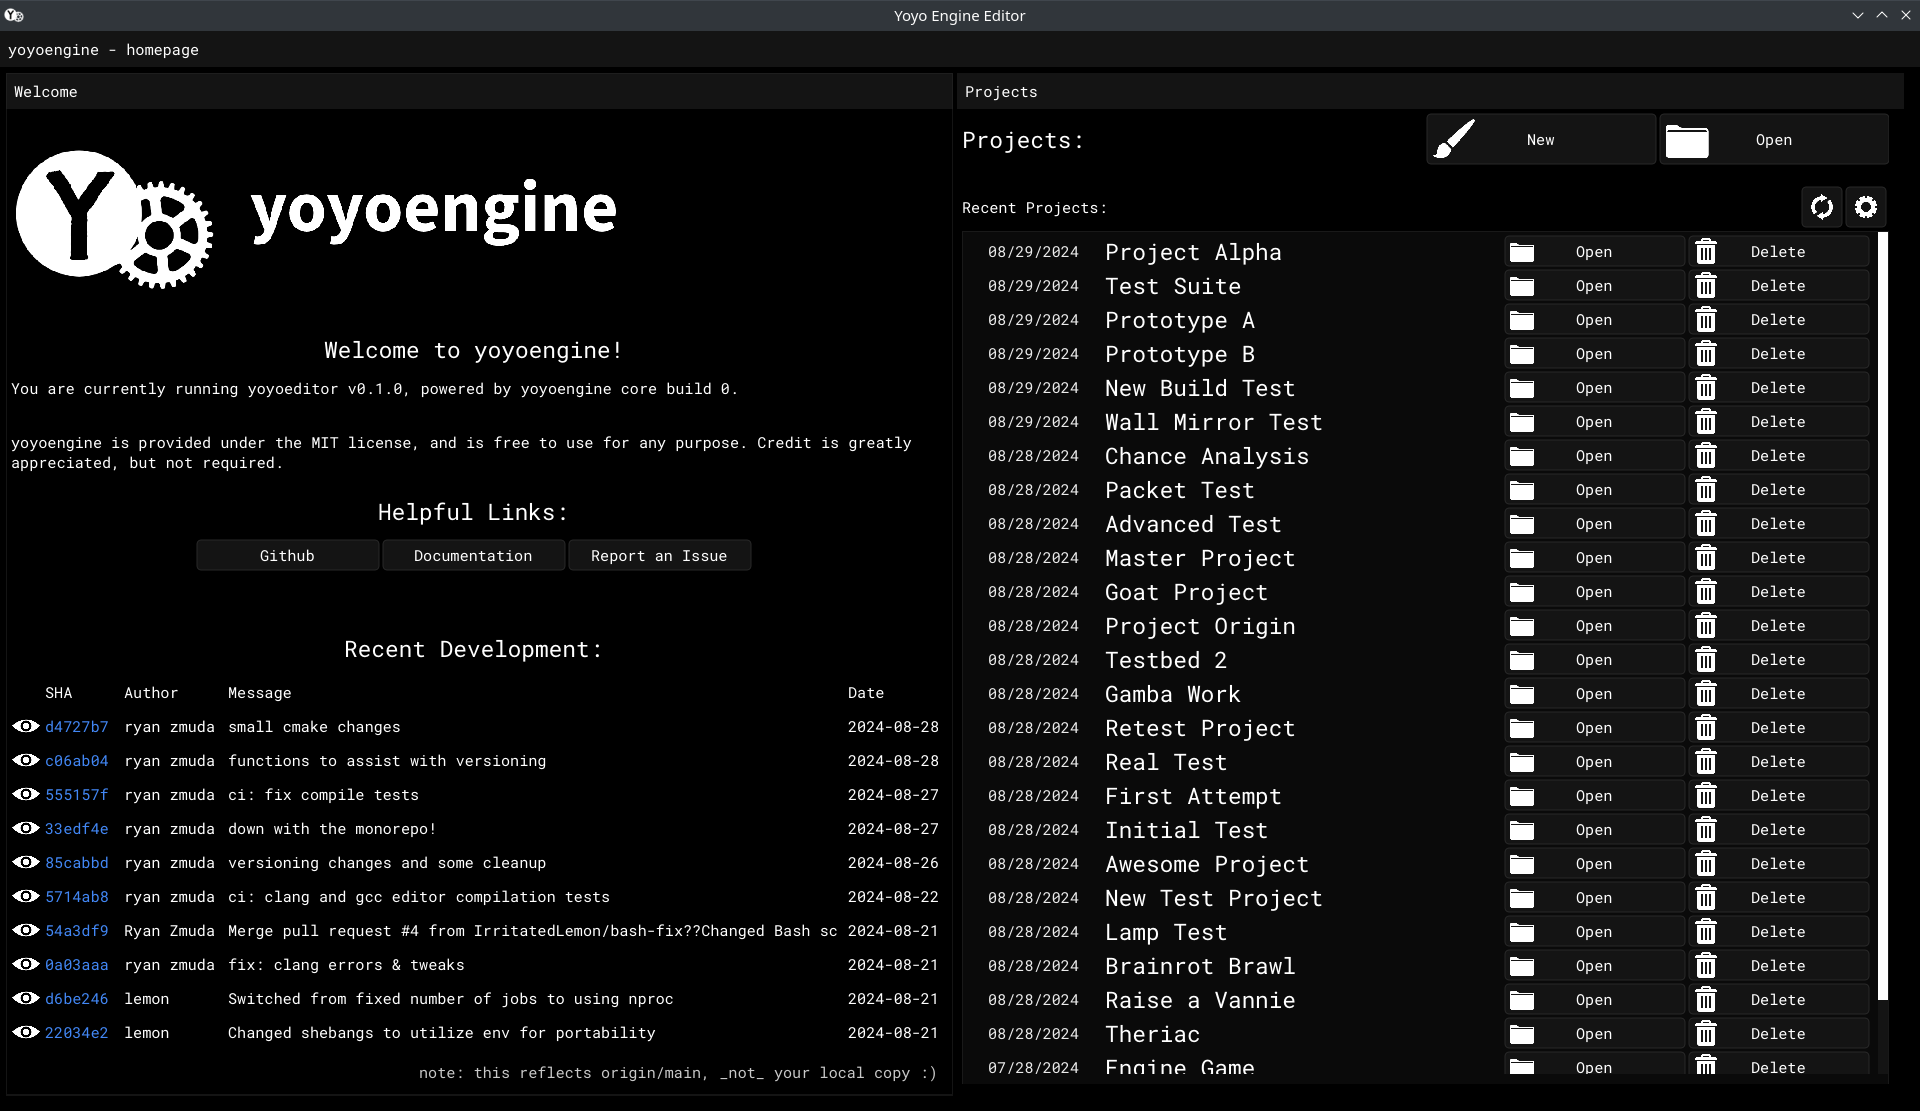Open commit link c06ab04
Screen dimensions: 1920x1111
click(x=77, y=761)
